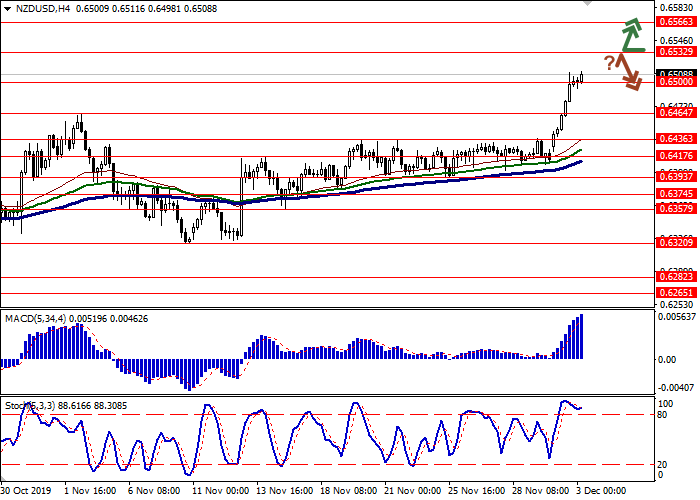Click the tallest latest MACD histogram bar
Viewport: 700px width, 500px height.
(x=581, y=336)
